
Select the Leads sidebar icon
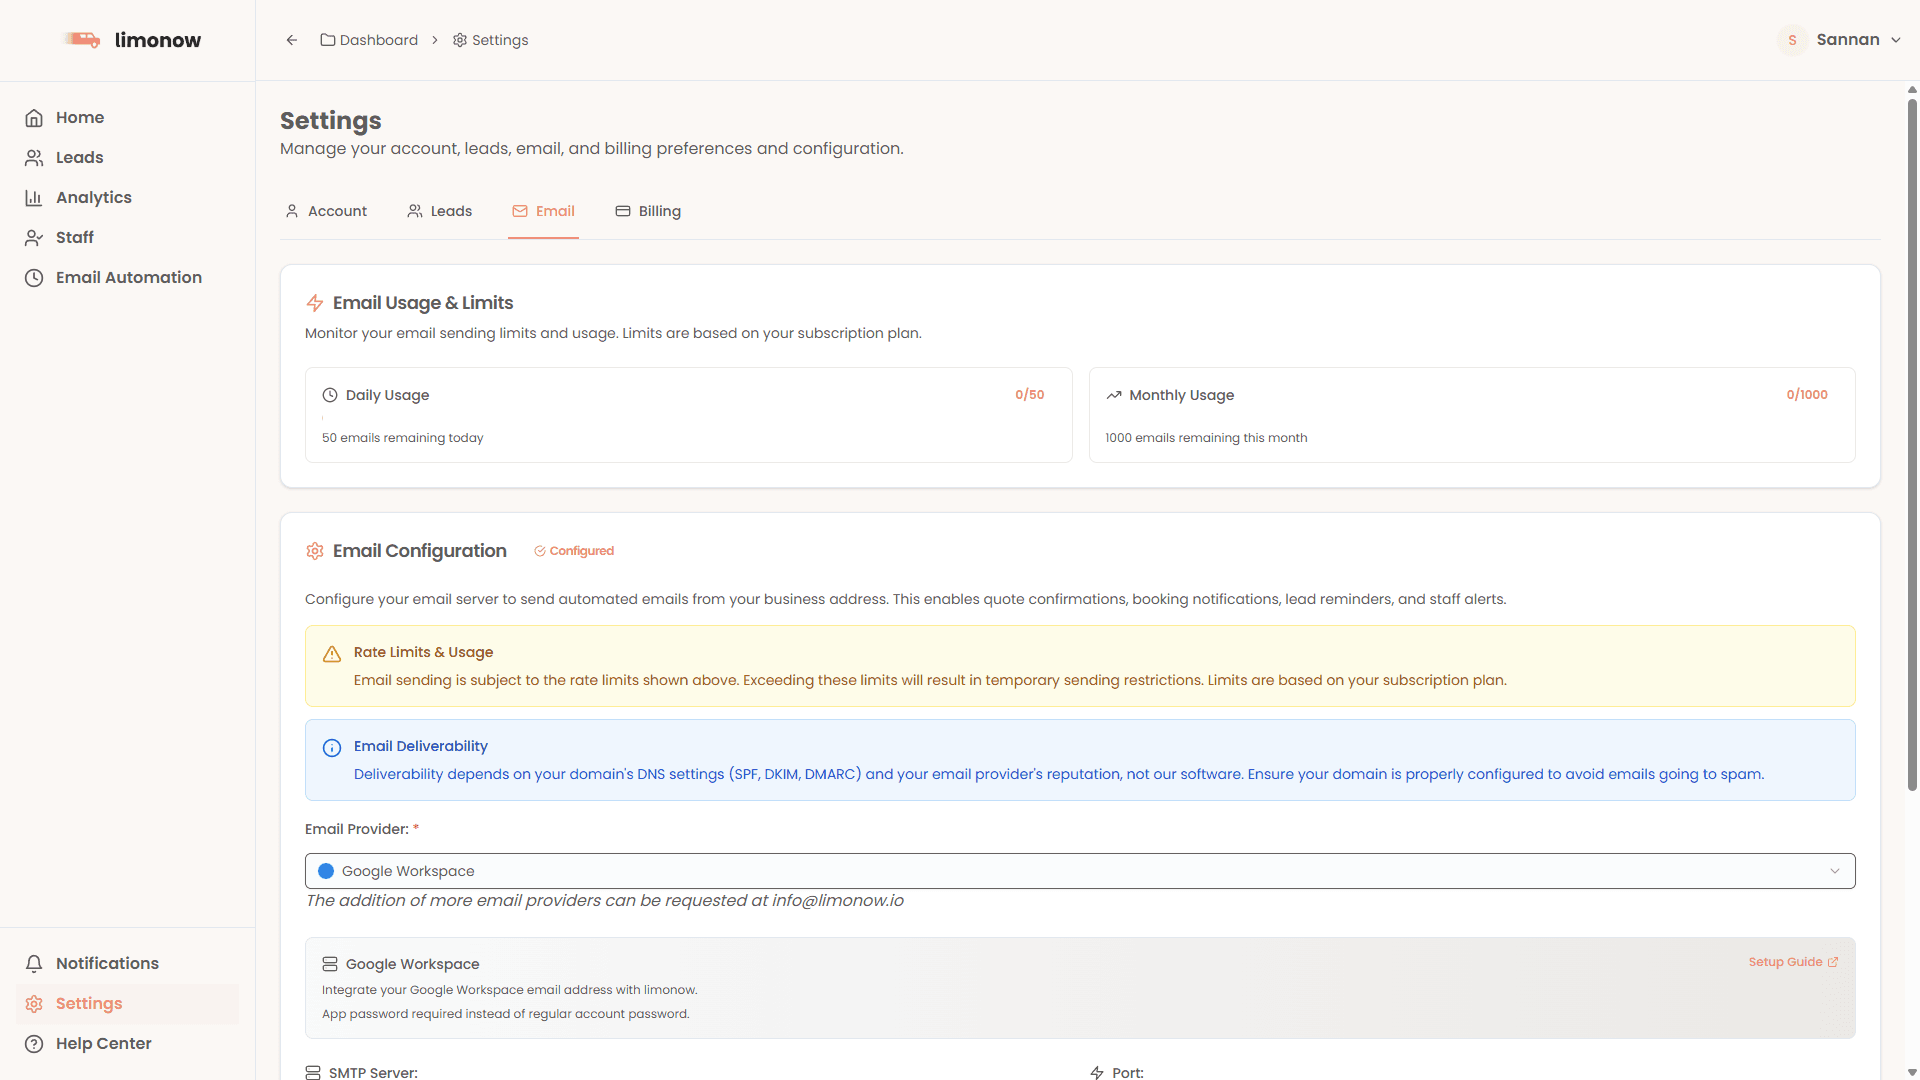tap(34, 157)
